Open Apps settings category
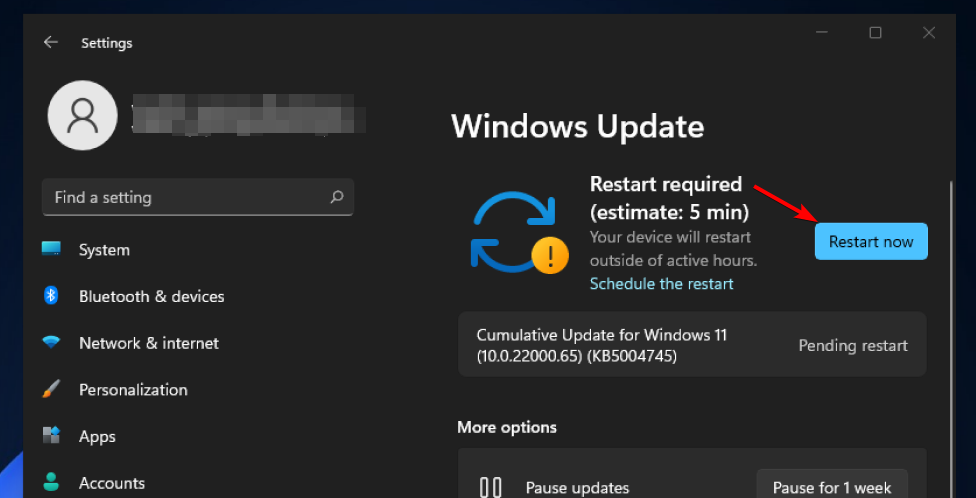Image resolution: width=976 pixels, height=498 pixels. [97, 436]
